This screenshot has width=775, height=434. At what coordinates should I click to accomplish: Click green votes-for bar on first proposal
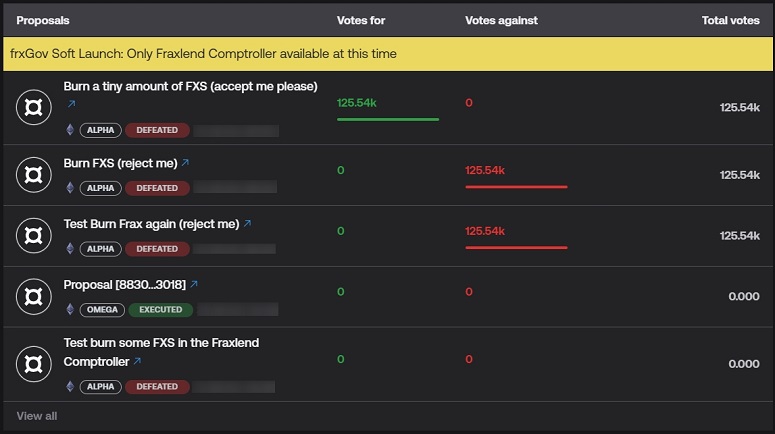pos(388,119)
